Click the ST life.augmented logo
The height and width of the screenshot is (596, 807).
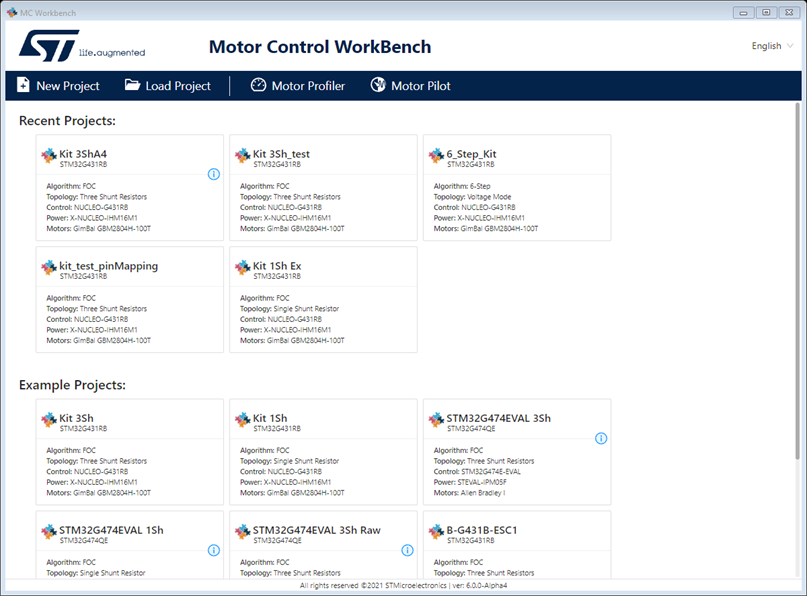click(82, 46)
